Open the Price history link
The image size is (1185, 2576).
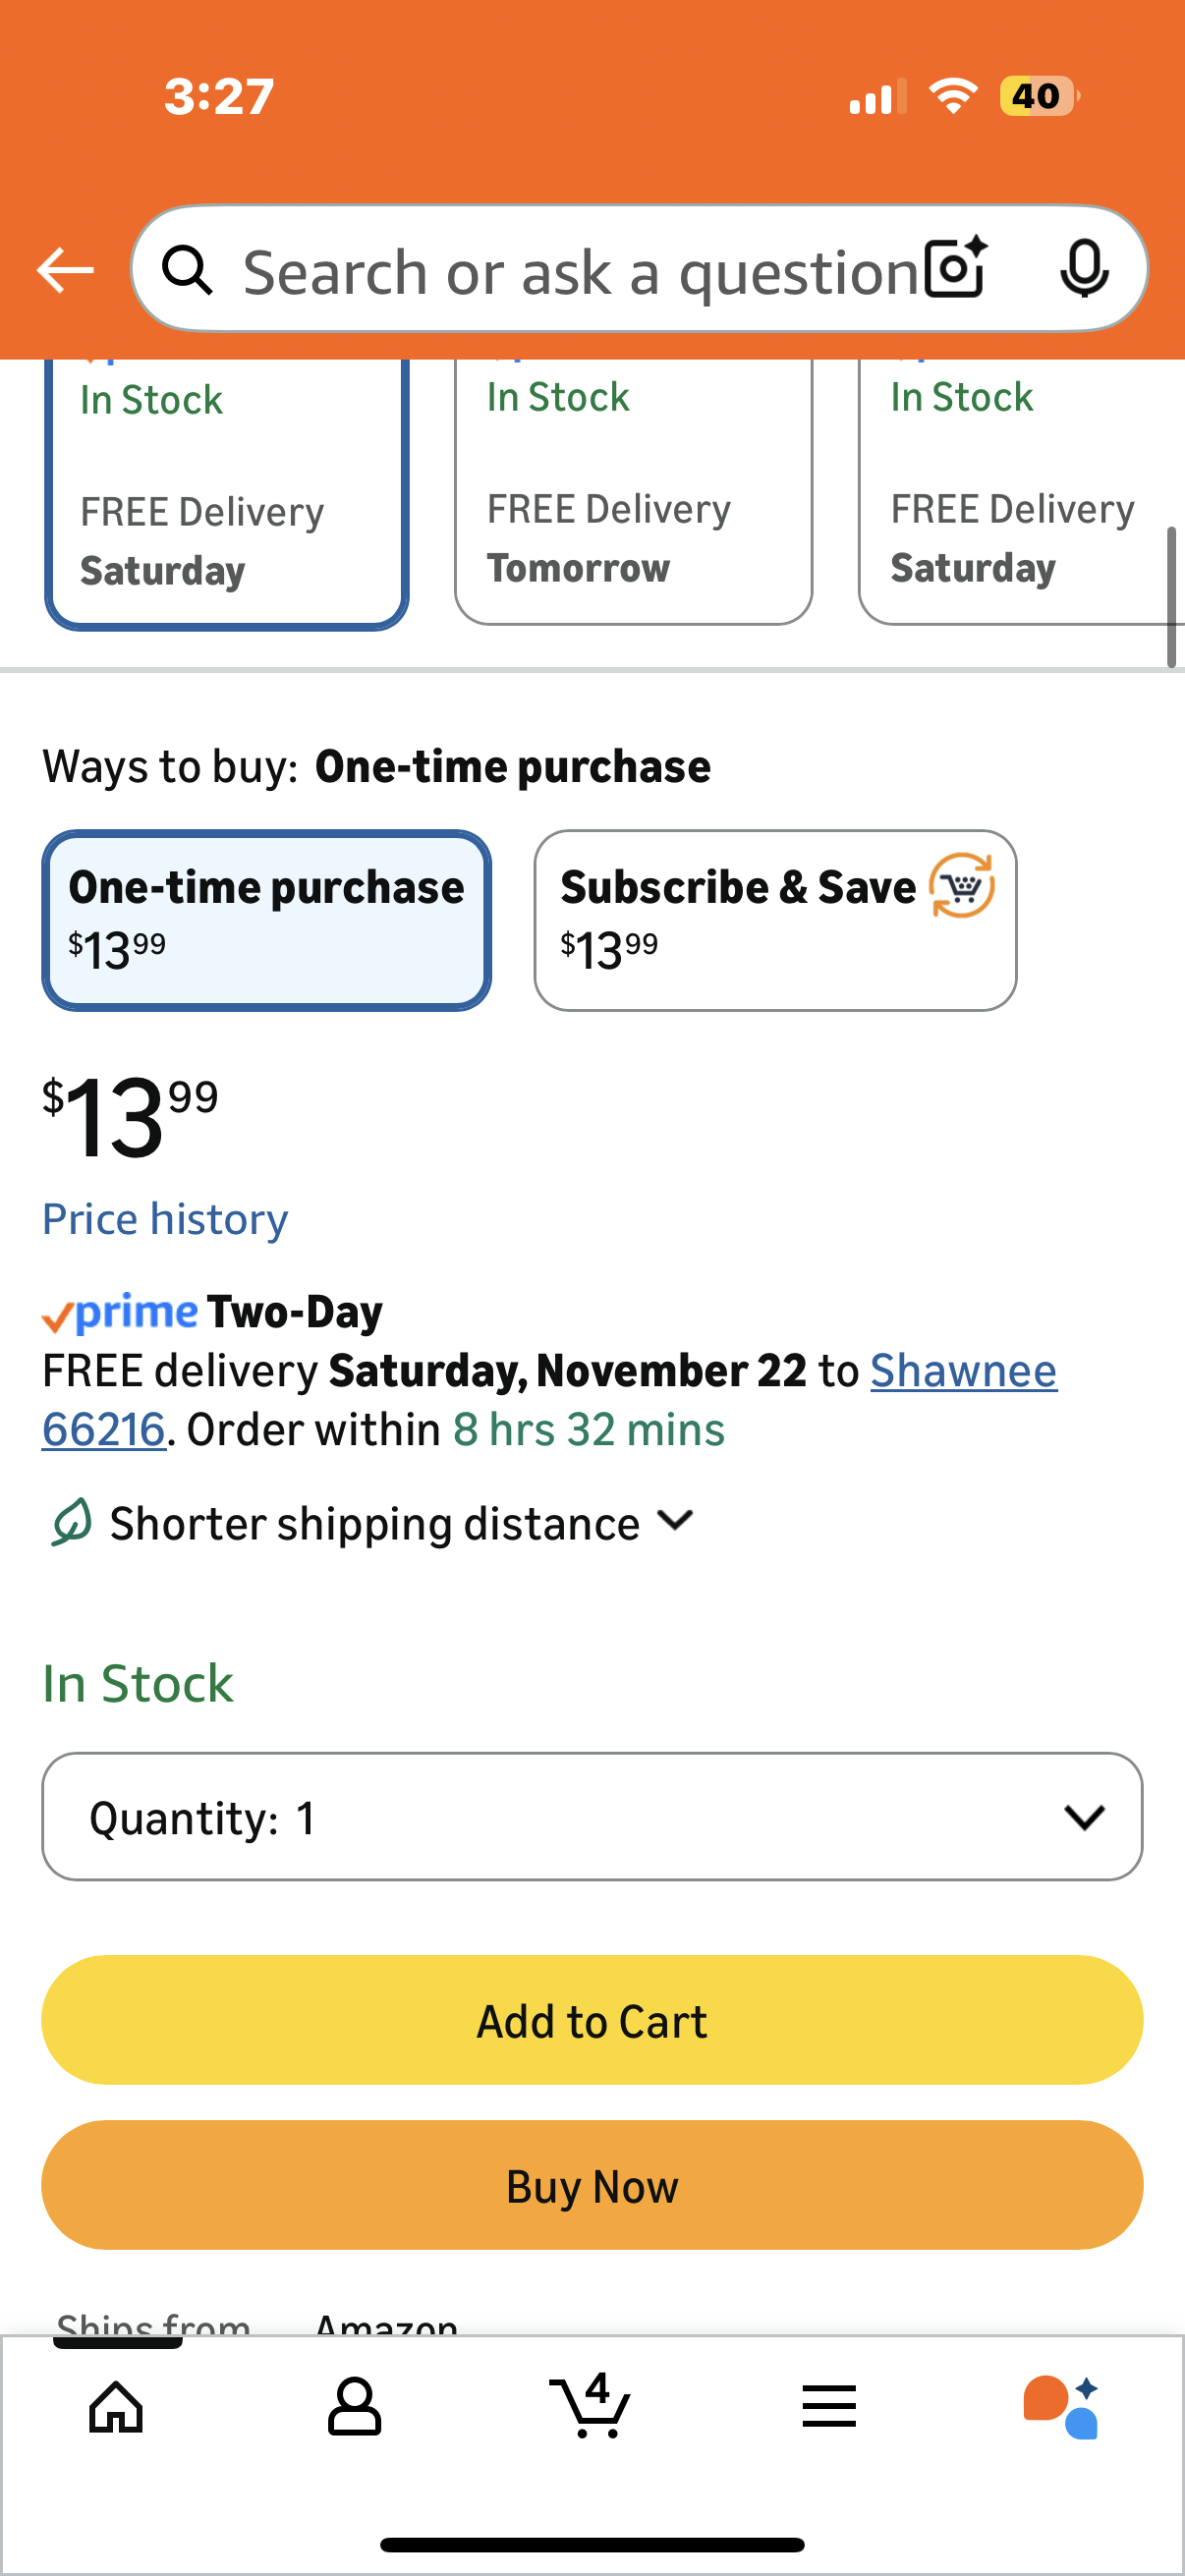point(165,1219)
